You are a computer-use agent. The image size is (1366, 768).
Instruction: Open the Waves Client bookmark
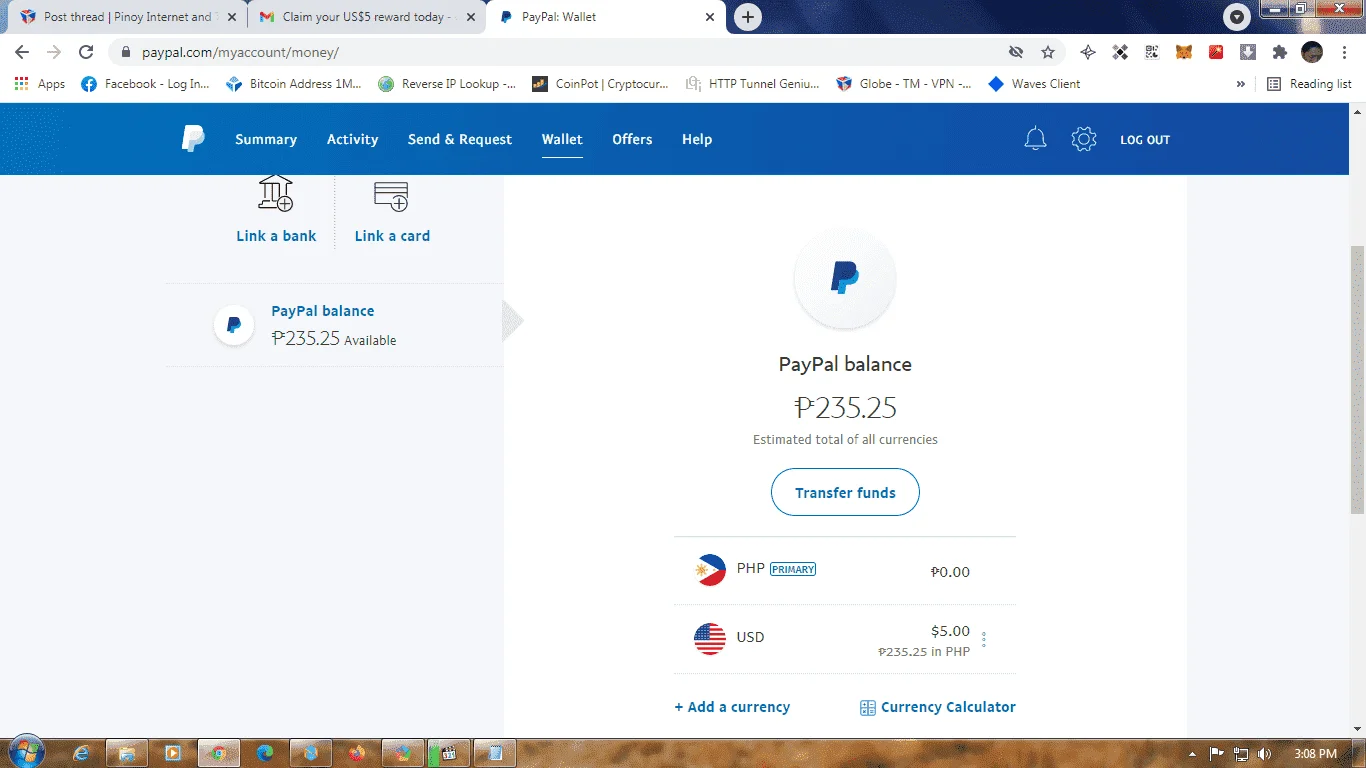(1034, 84)
